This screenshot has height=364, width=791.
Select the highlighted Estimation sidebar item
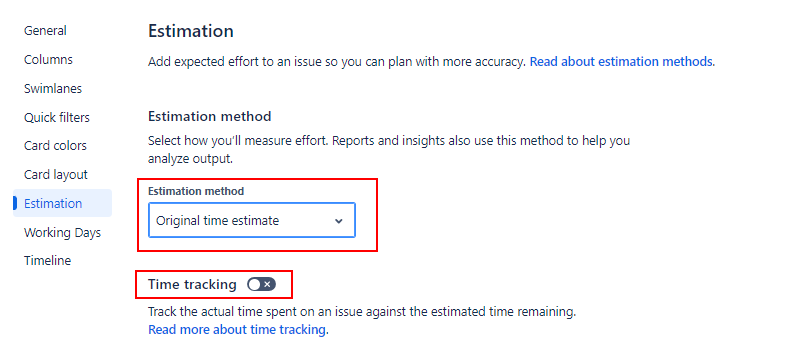coord(63,203)
